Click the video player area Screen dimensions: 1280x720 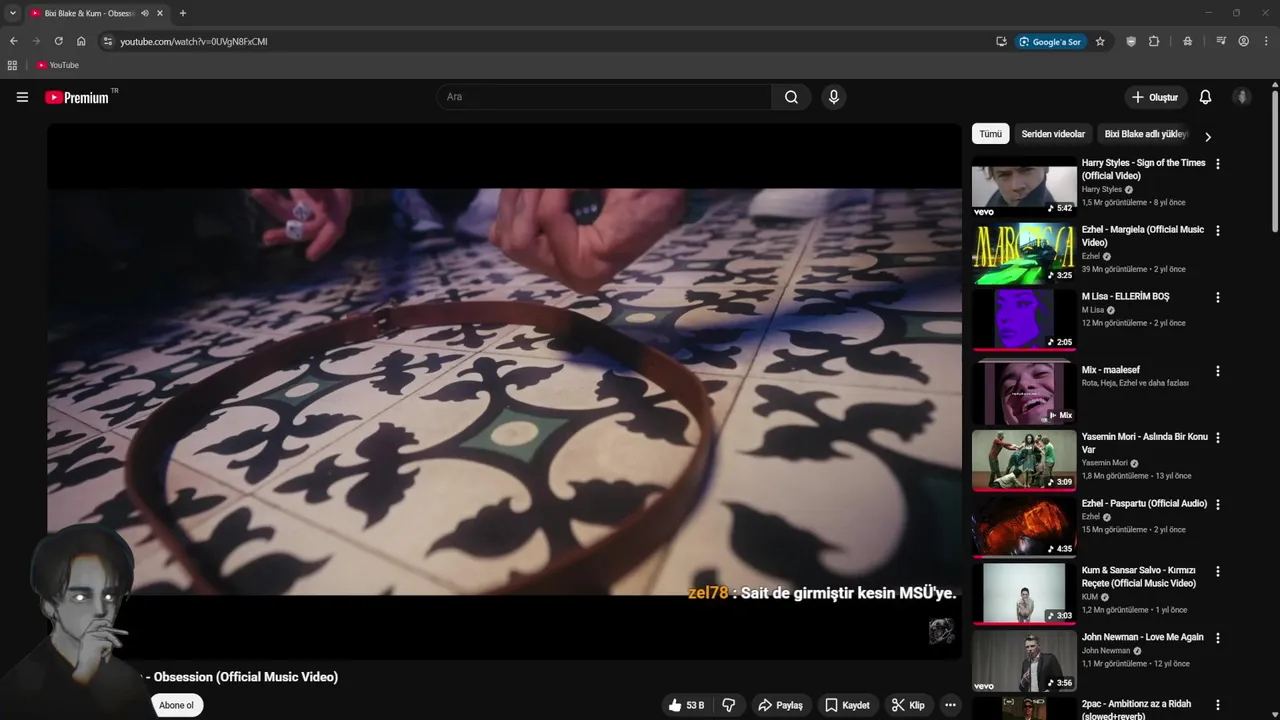[x=504, y=391]
